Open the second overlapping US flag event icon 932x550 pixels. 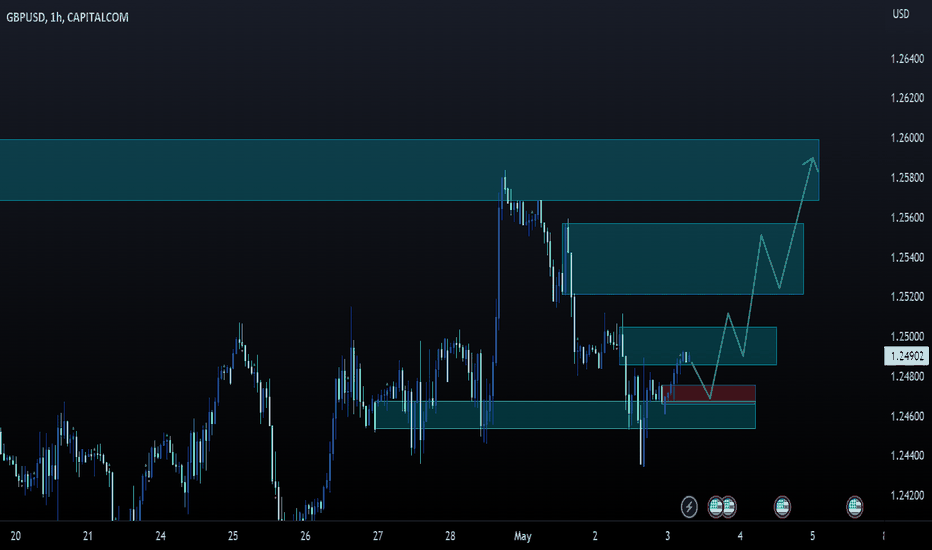tap(729, 507)
